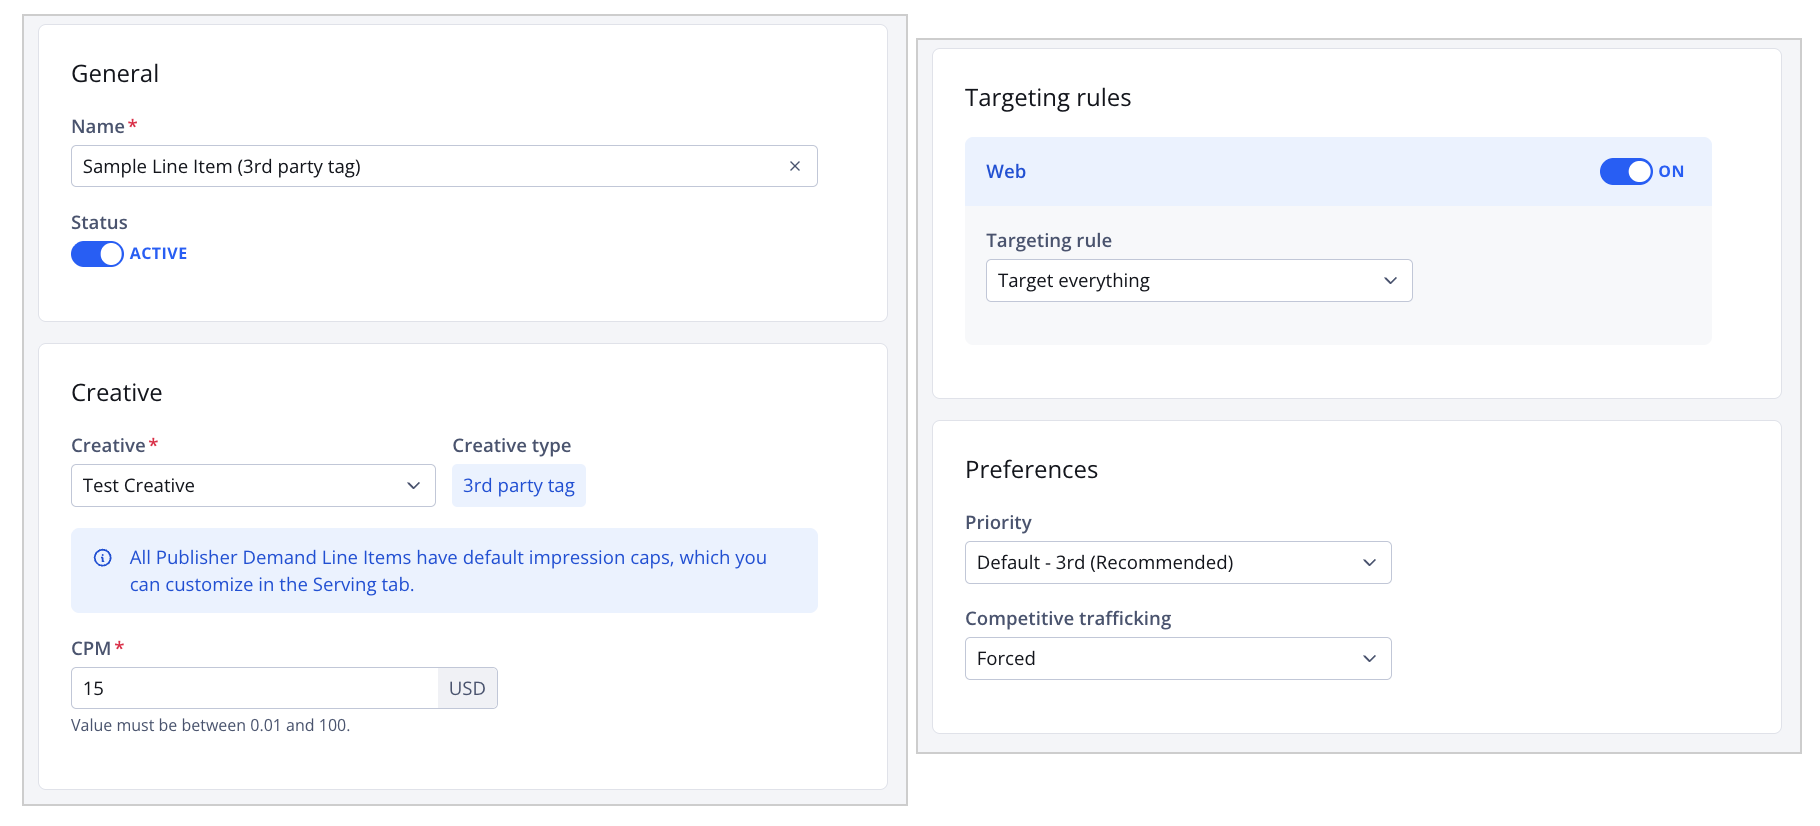This screenshot has width=1820, height=826.
Task: Click the ACTIVE status label
Action: pos(158,254)
